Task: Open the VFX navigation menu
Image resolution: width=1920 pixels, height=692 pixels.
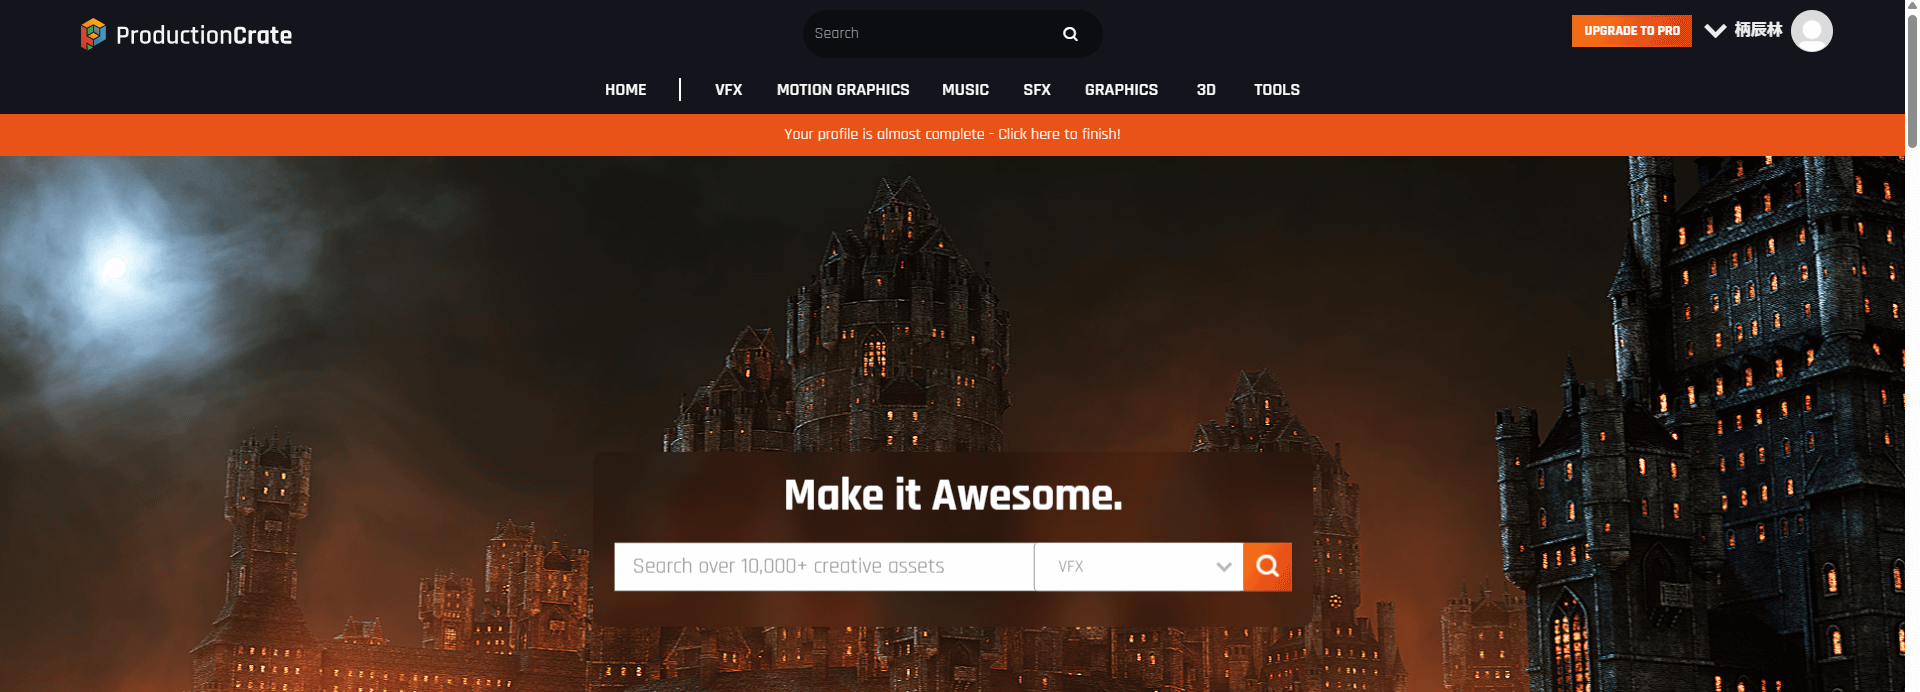Action: tap(728, 90)
